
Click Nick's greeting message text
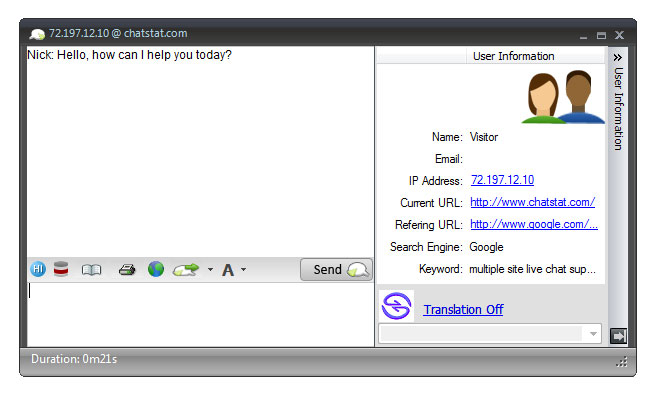click(129, 55)
